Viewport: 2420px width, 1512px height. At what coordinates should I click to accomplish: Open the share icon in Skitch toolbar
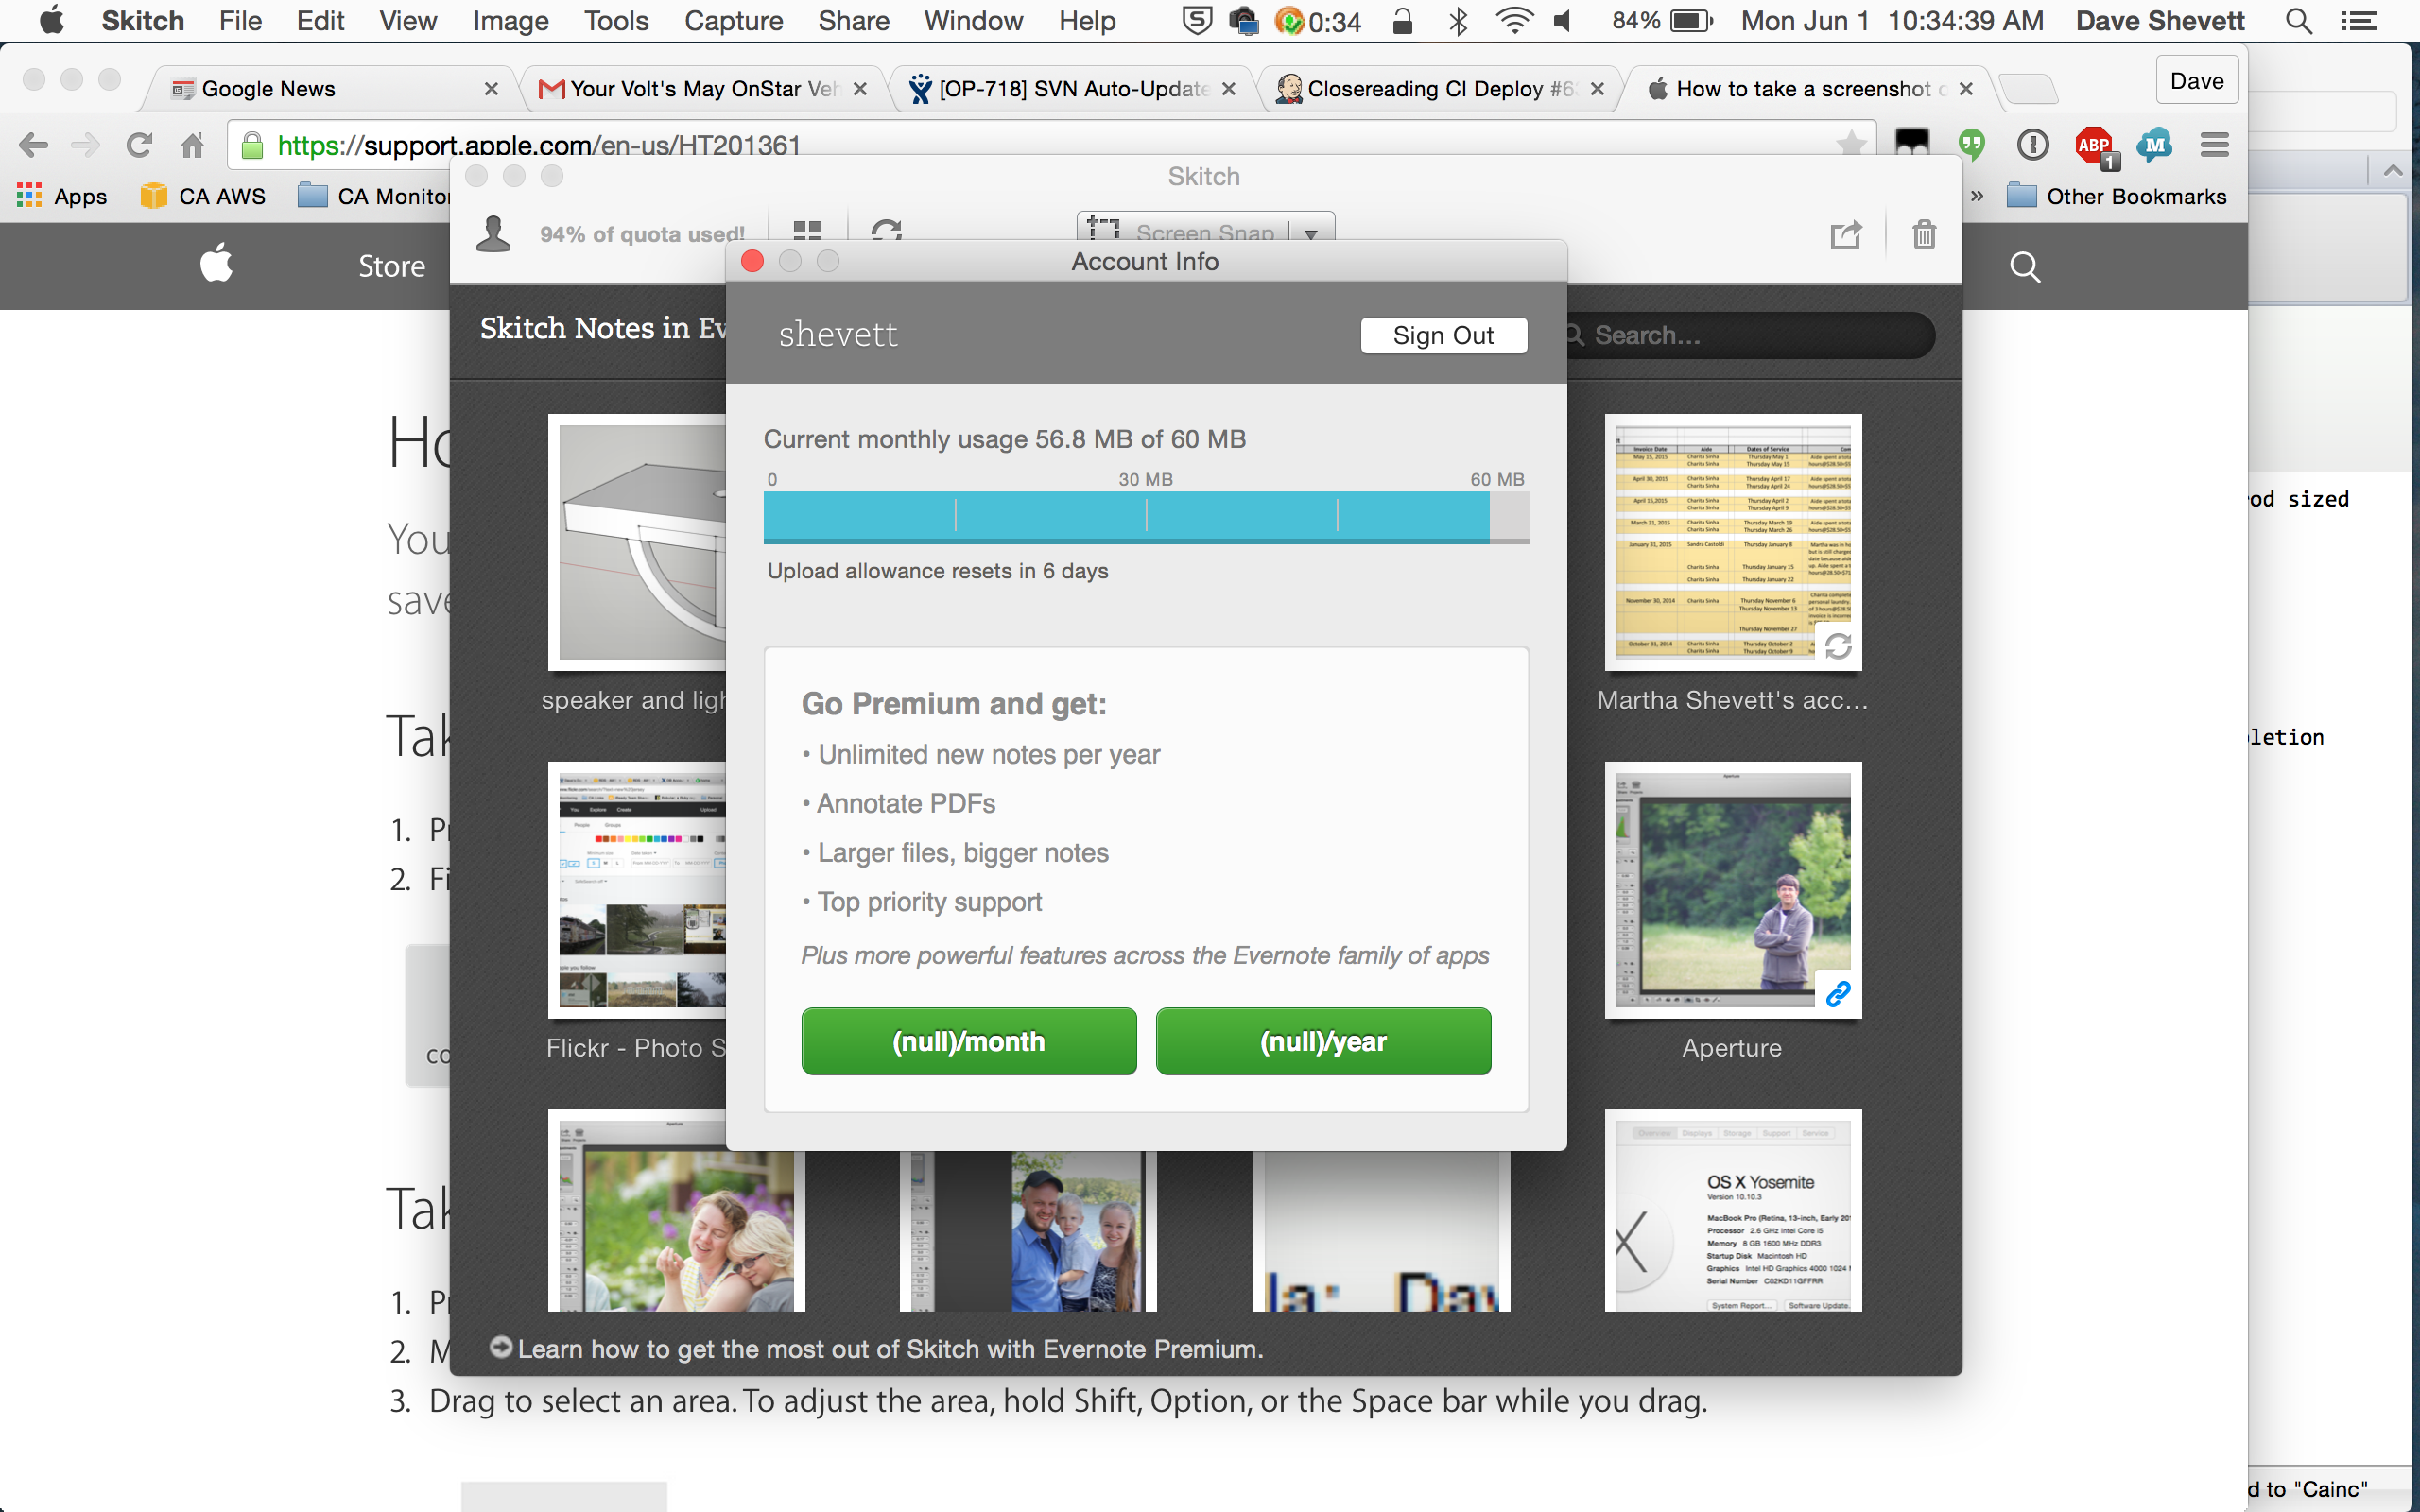click(1846, 235)
